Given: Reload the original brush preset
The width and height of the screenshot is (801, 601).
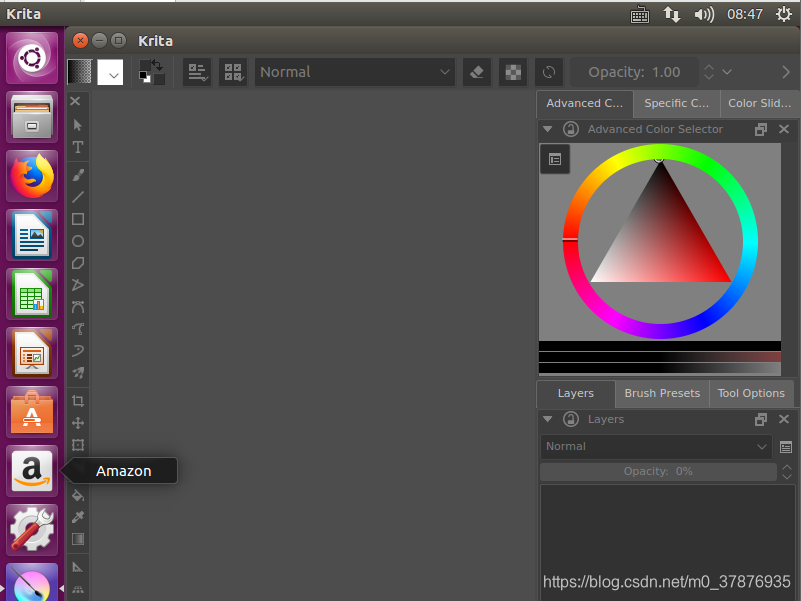Looking at the screenshot, I should [x=549, y=72].
